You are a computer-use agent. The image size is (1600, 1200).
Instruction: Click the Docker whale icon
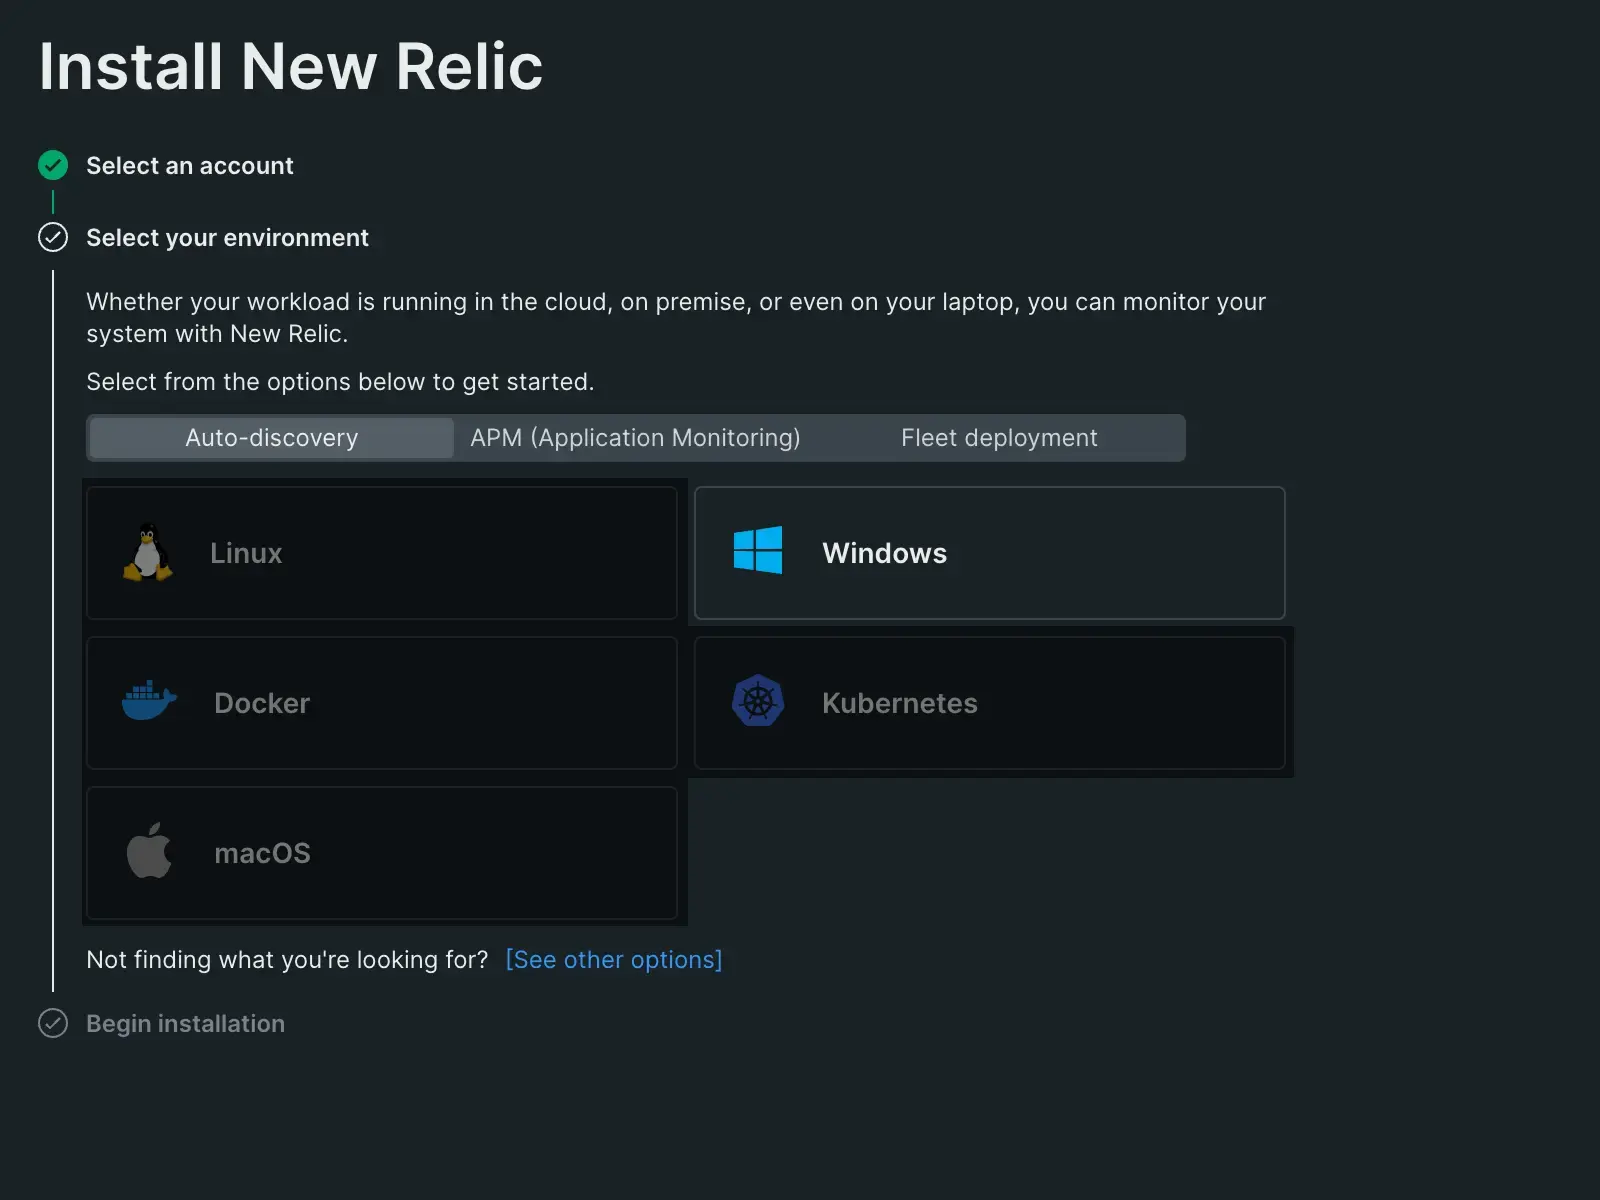point(149,701)
